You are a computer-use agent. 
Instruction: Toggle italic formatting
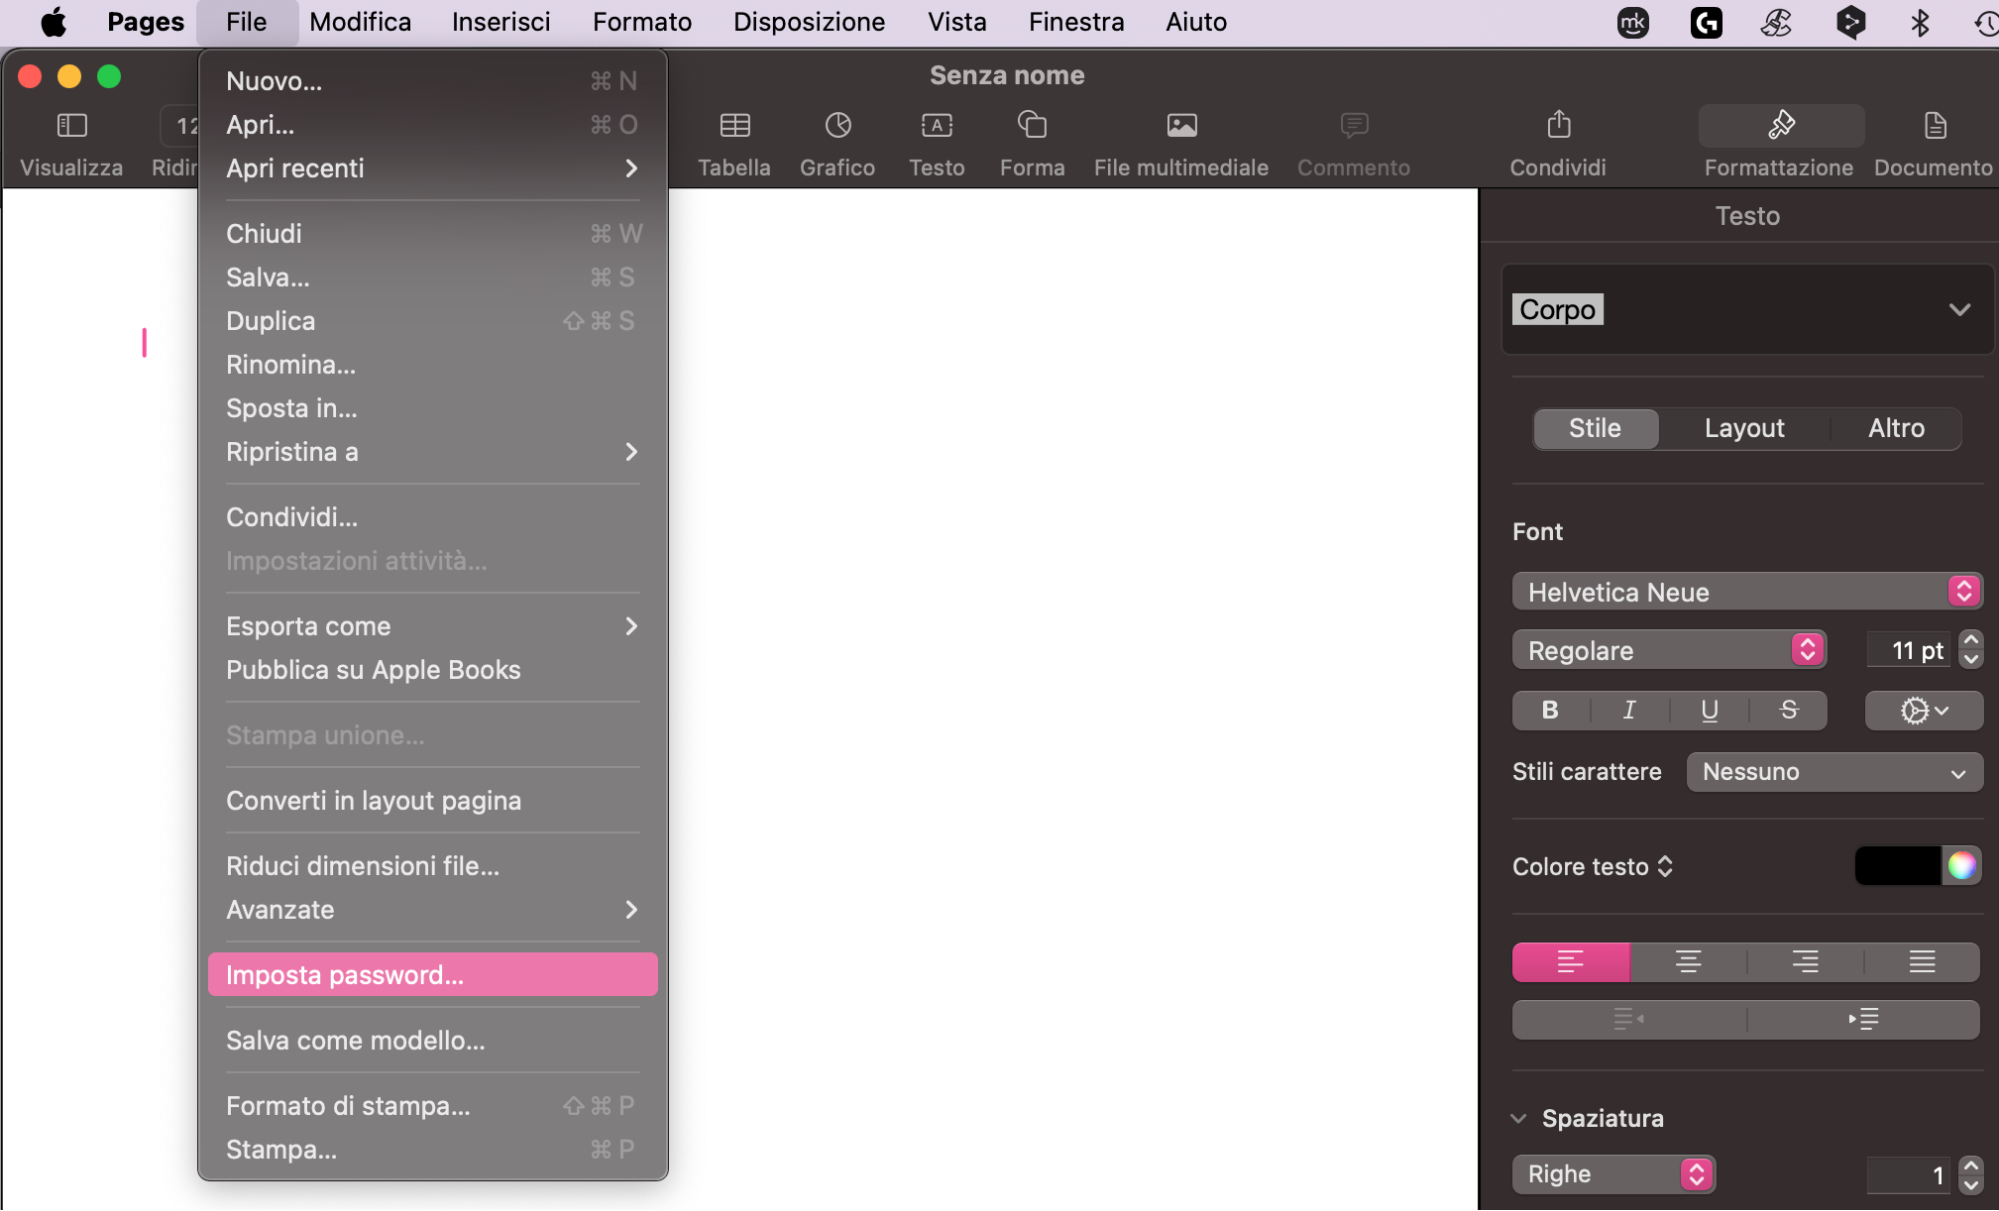1629,710
